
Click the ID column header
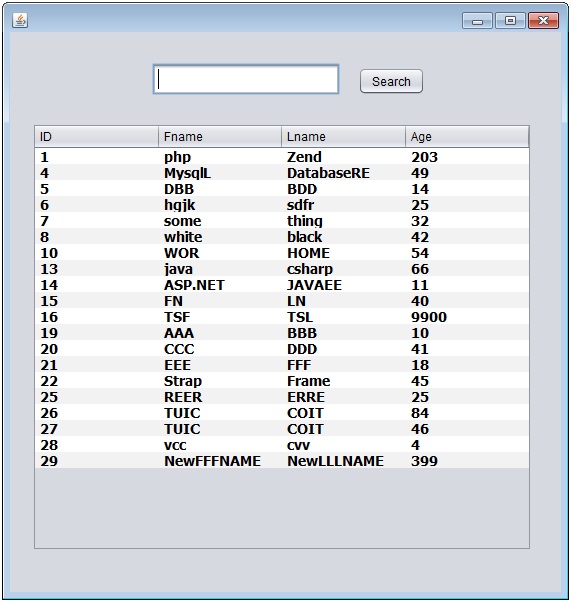[x=97, y=137]
